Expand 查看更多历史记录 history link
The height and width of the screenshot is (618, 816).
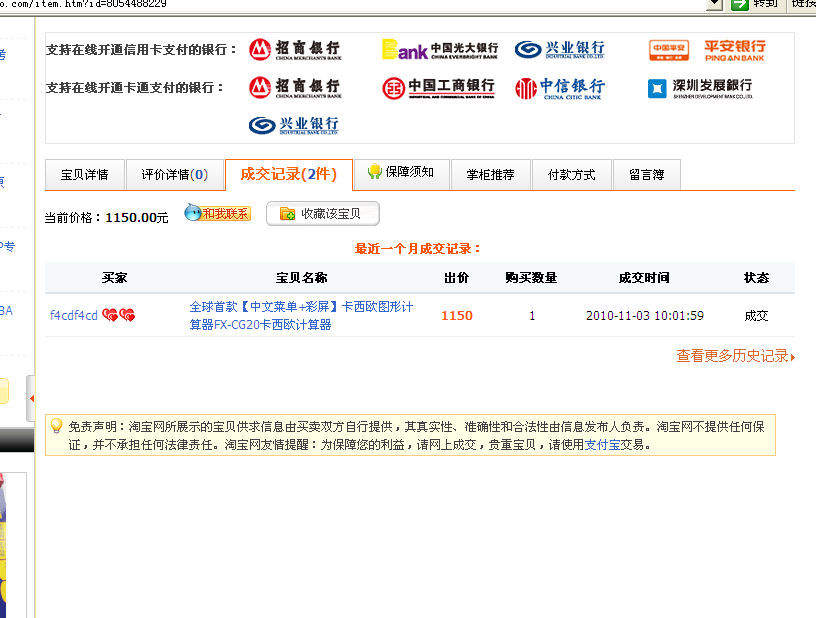tap(735, 356)
